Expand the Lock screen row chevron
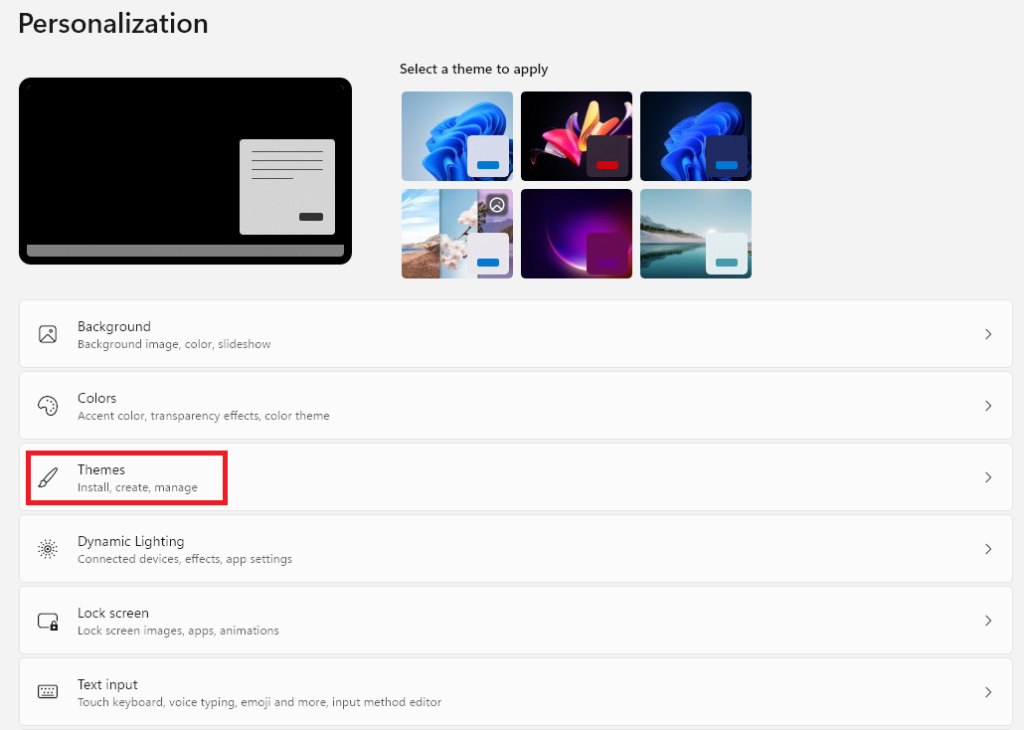Screen dimensions: 1024x730 pyautogui.click(x=988, y=620)
